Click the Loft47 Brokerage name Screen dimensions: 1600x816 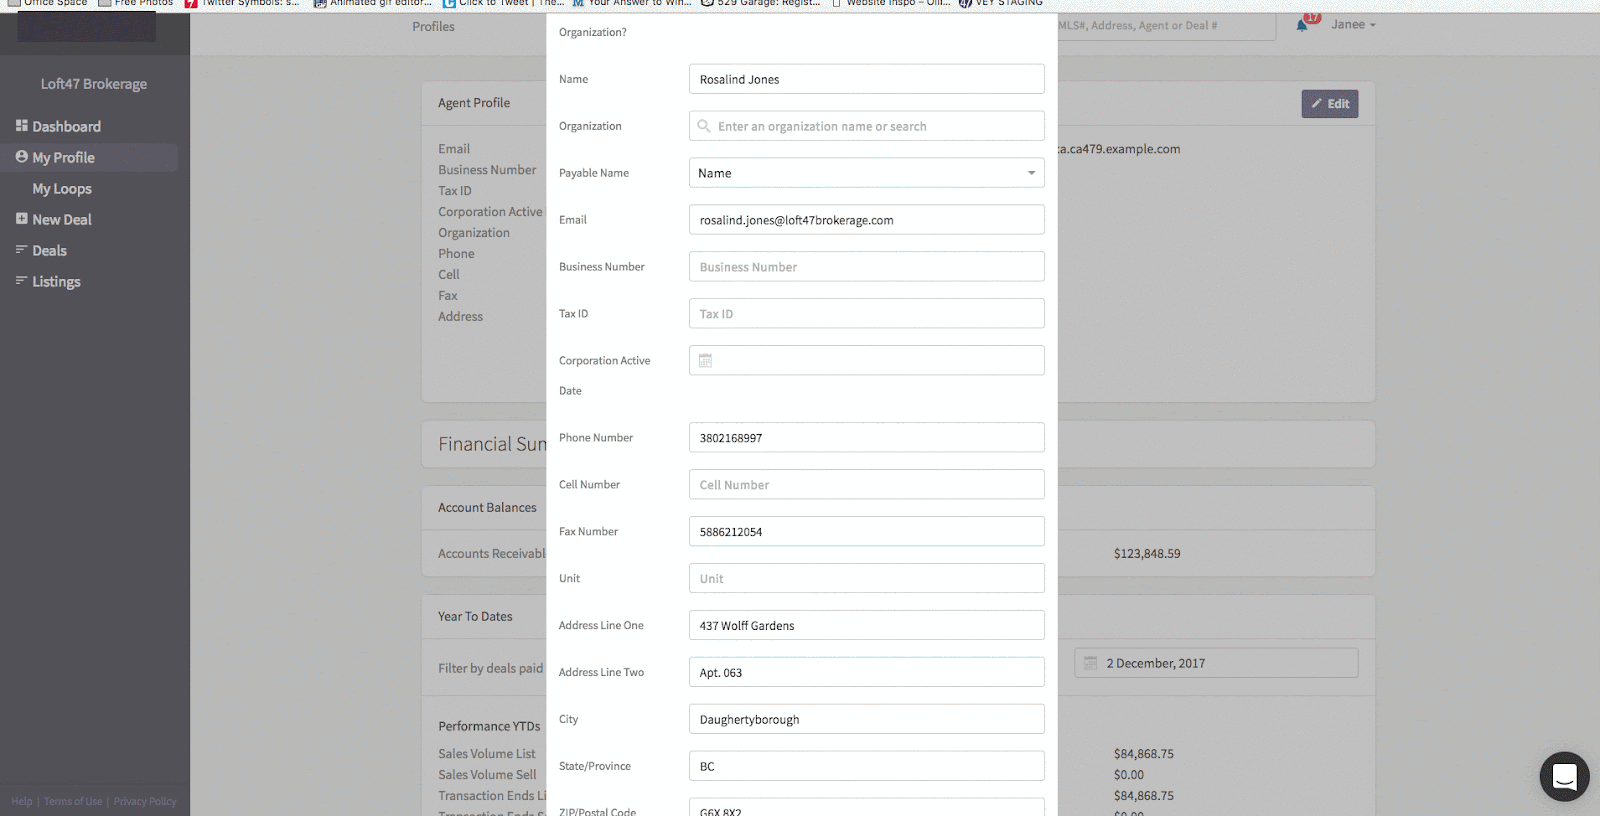tap(94, 84)
